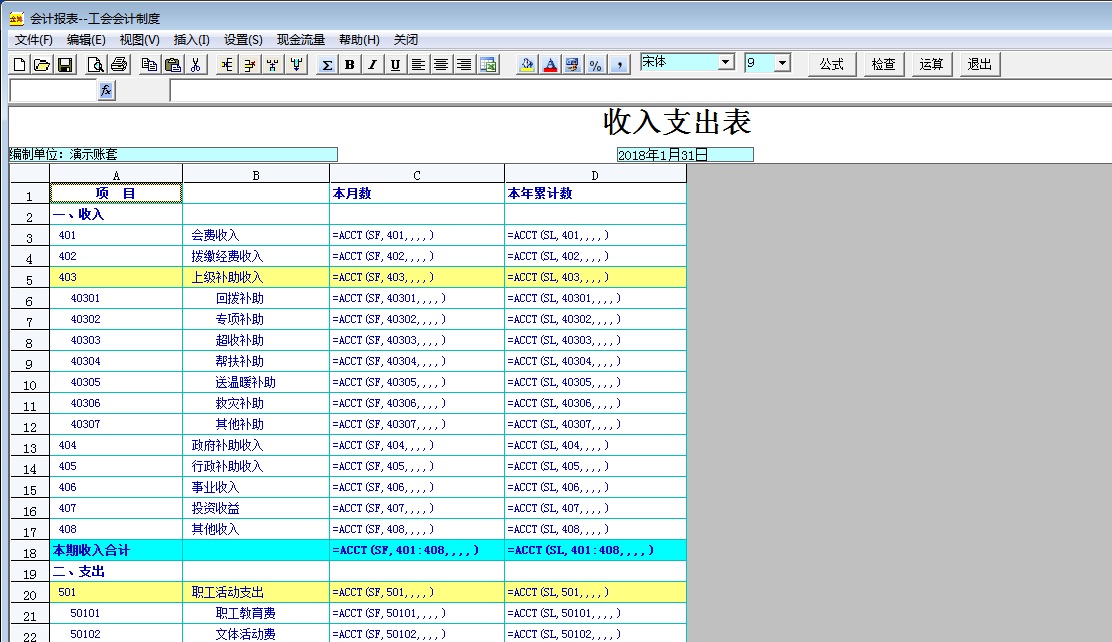The height and width of the screenshot is (642, 1112).
Task: Click the Excel export table icon
Action: (488, 65)
